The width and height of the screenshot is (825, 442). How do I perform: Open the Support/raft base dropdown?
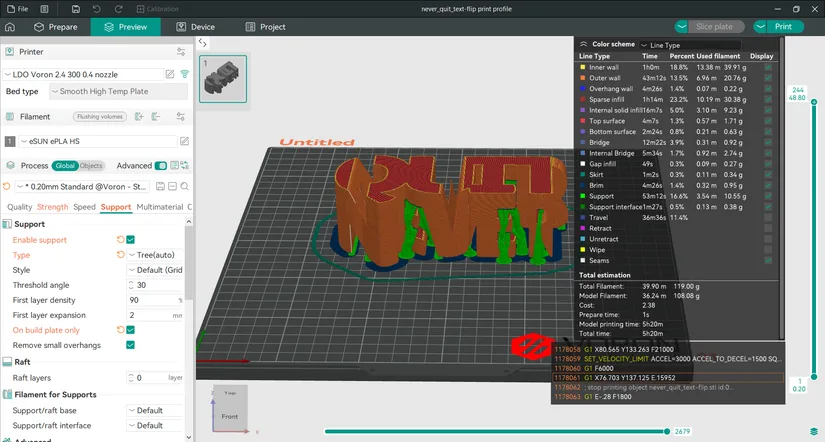(x=155, y=410)
